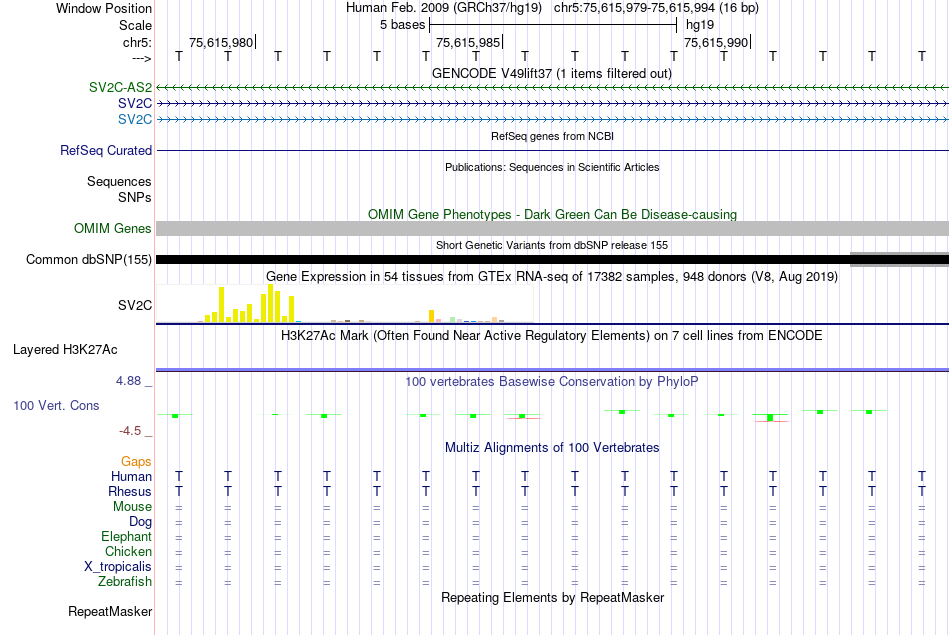Open the GENCODE V49lift37 track title
This screenshot has height=635, width=950.
pos(552,73)
